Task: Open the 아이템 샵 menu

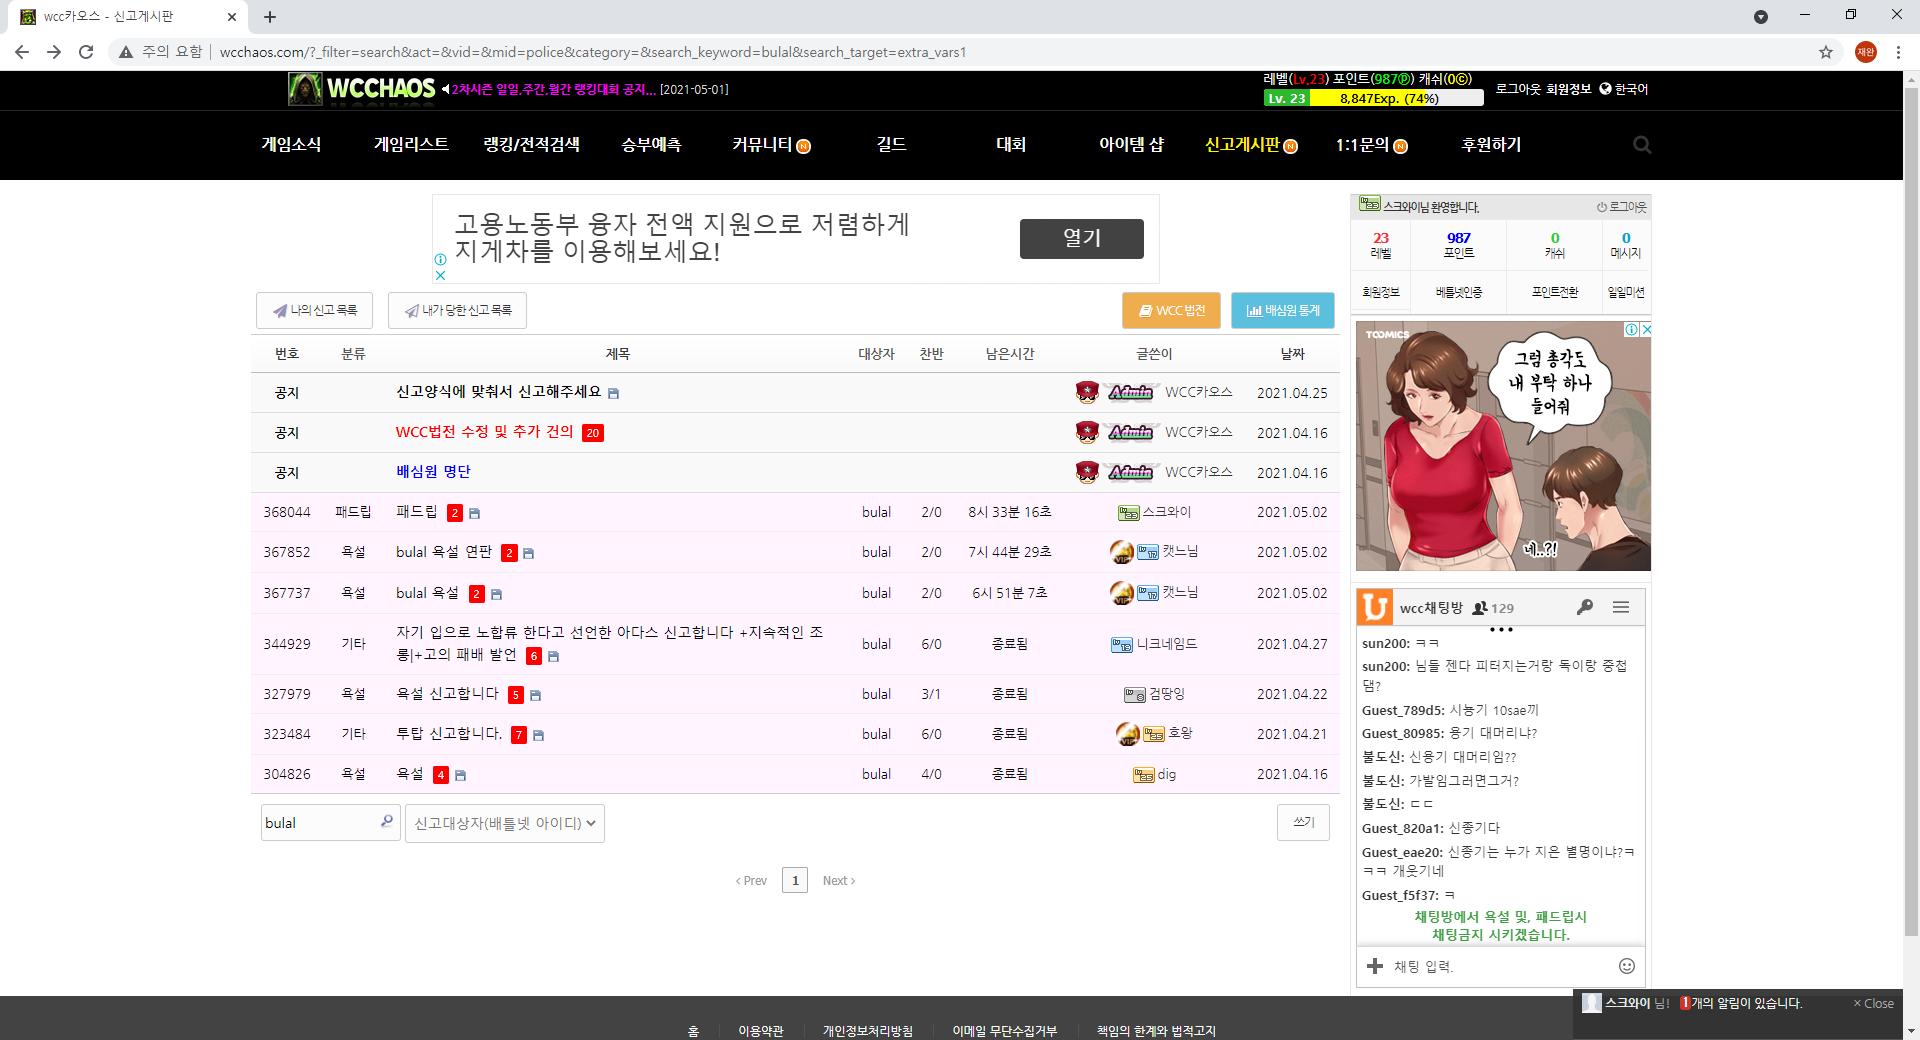Action: tap(1131, 145)
